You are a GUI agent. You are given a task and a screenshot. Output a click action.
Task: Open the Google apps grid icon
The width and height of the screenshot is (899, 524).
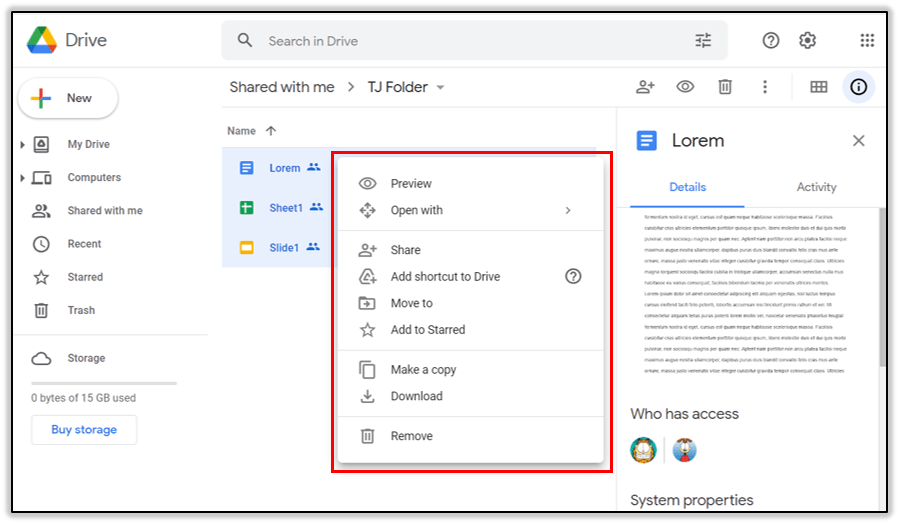(867, 41)
